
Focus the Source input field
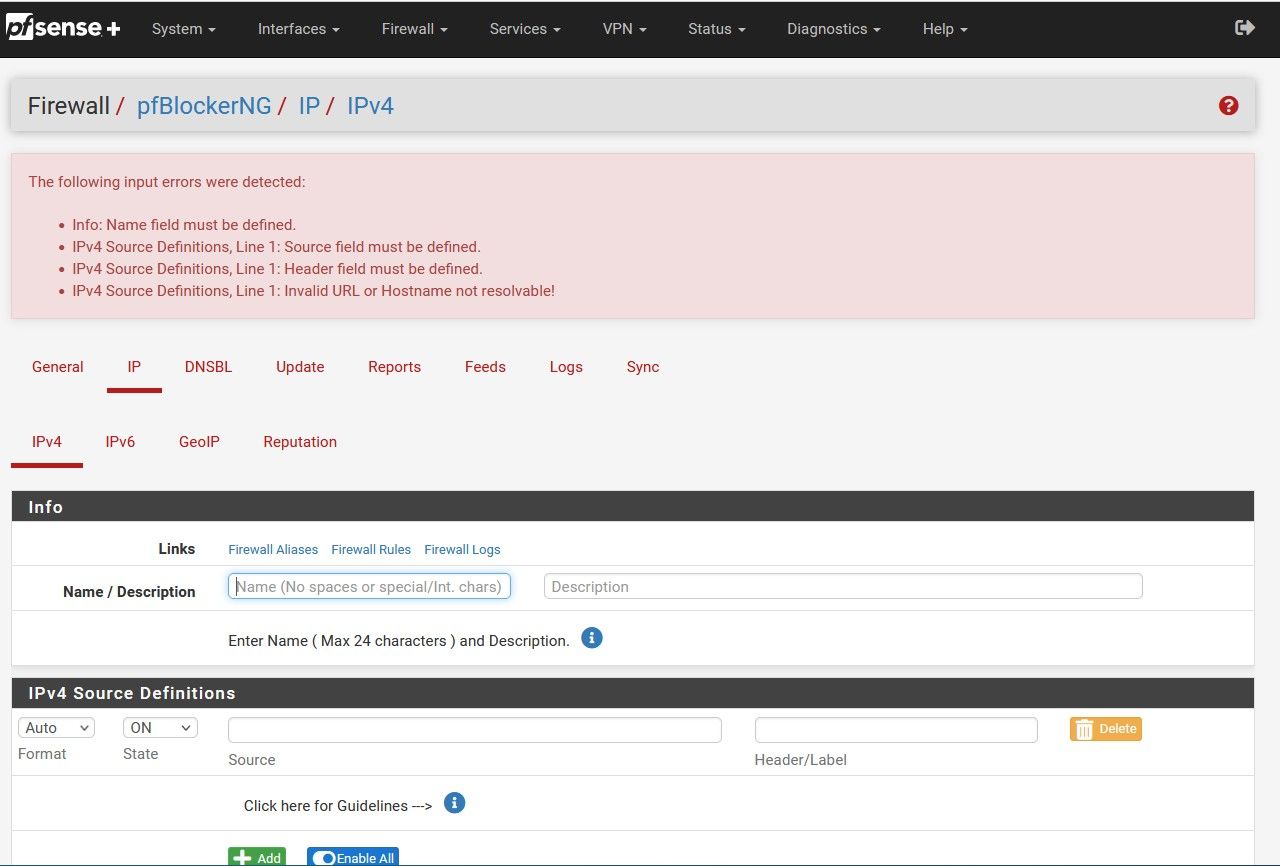pos(475,730)
